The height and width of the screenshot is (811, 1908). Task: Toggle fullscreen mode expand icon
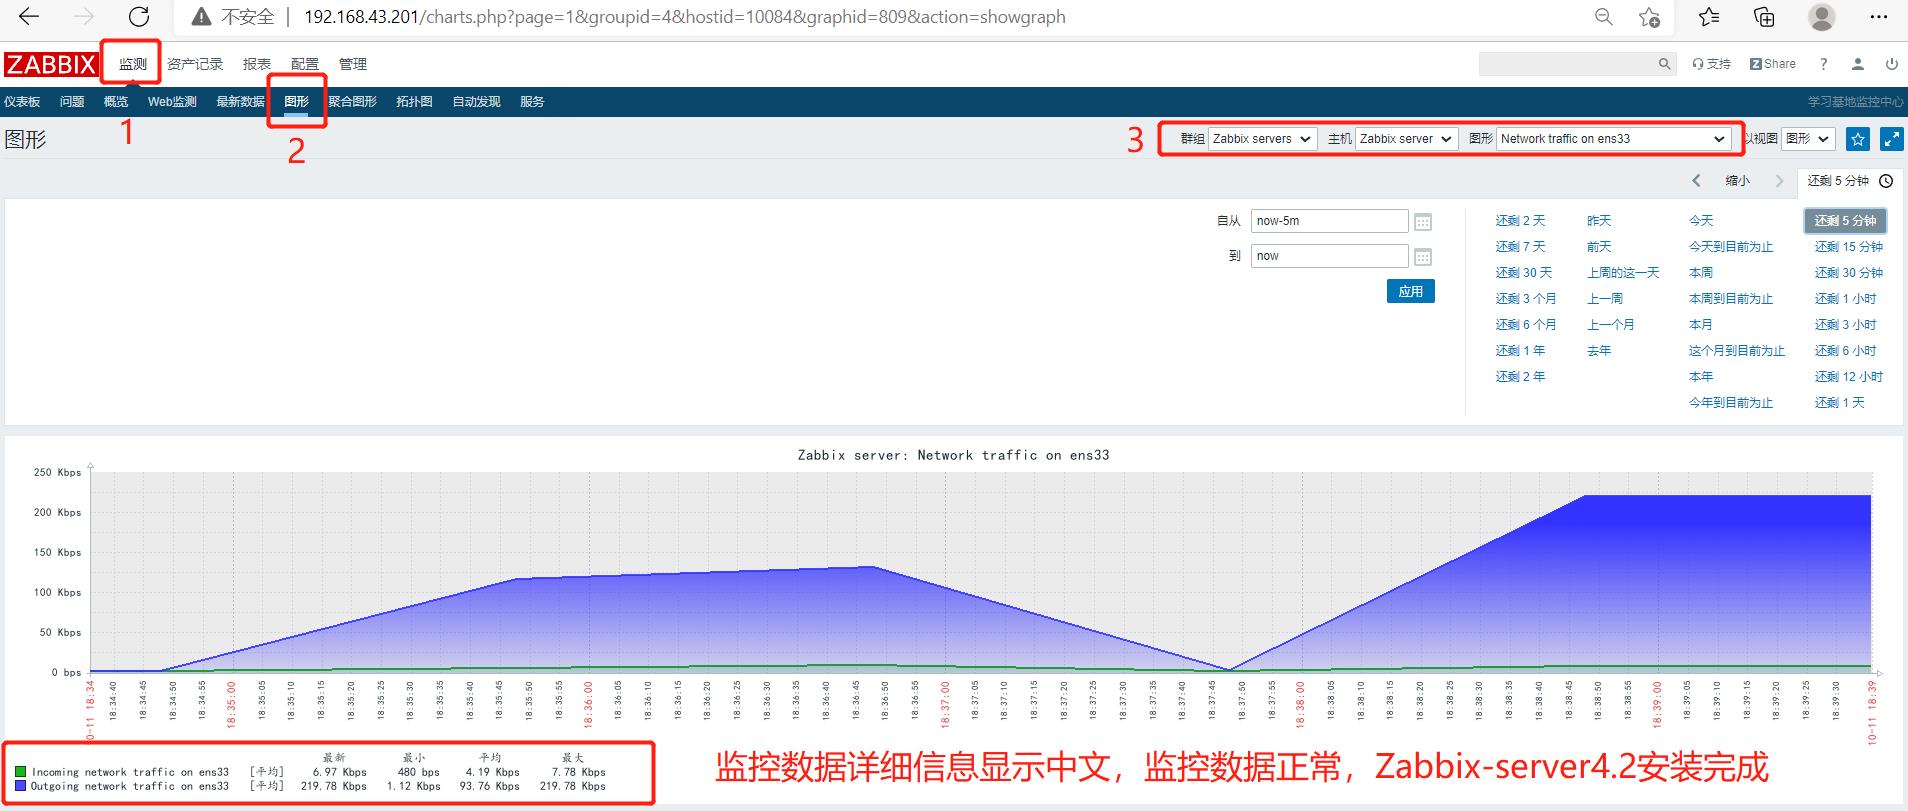(x=1891, y=139)
